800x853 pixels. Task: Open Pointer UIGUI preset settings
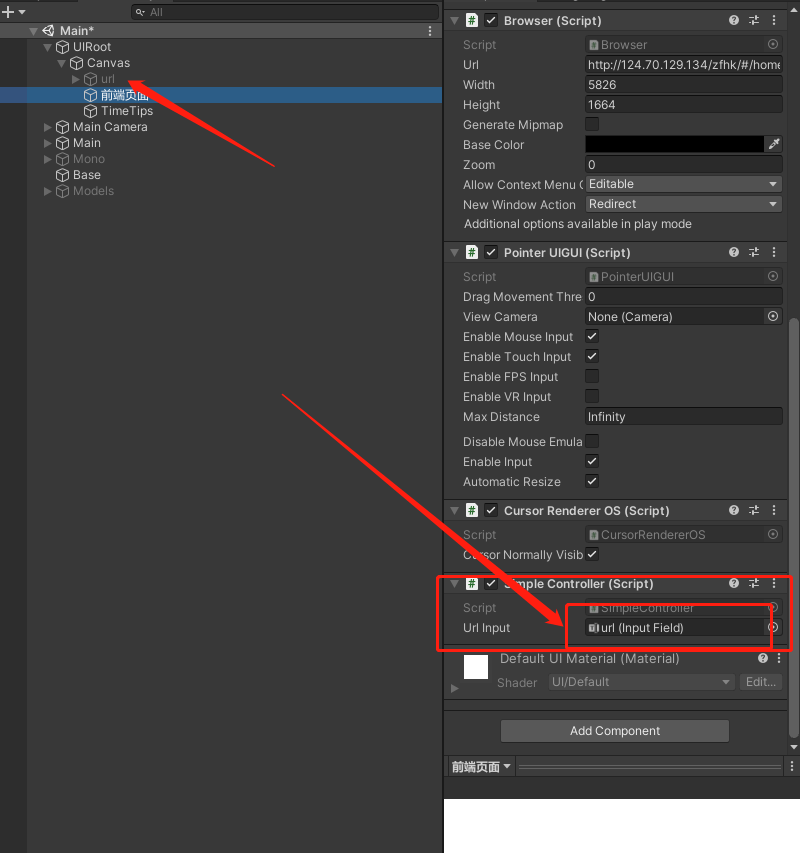pyautogui.click(x=754, y=252)
